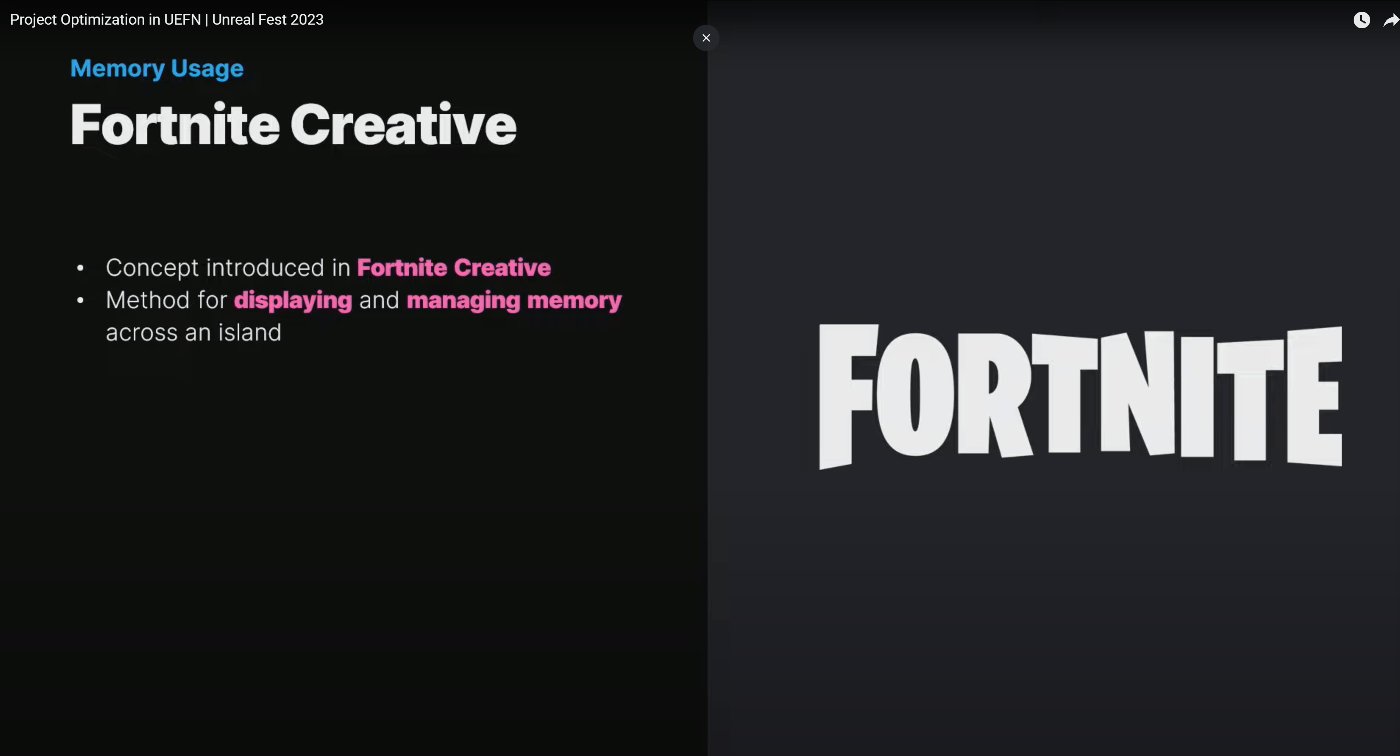This screenshot has height=756, width=1400.
Task: Click the 'Fortnite Creative' slide title
Action: tap(293, 125)
